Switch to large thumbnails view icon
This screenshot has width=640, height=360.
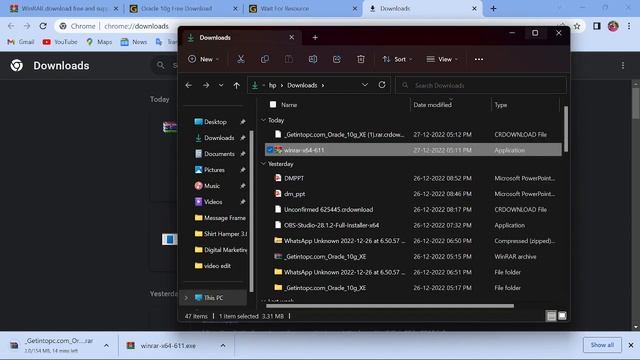pos(562,316)
